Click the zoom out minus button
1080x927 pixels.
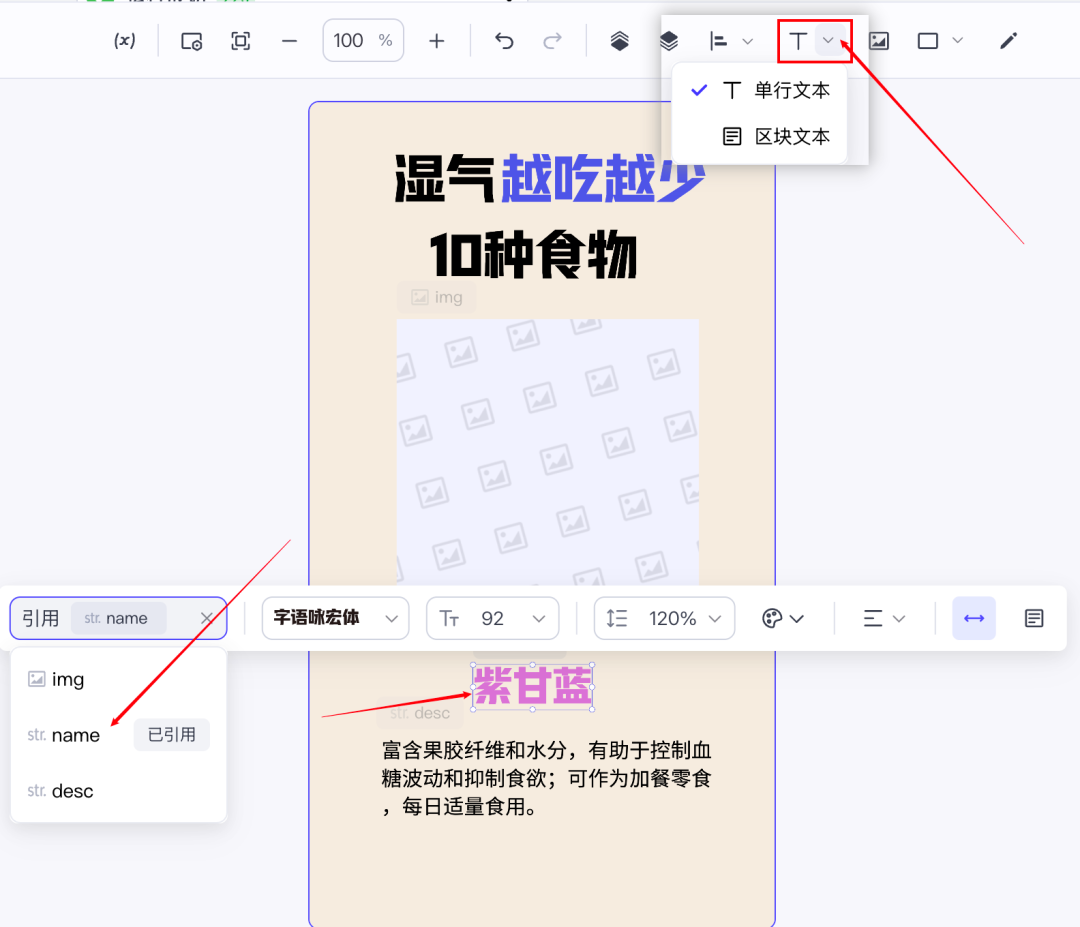(290, 41)
